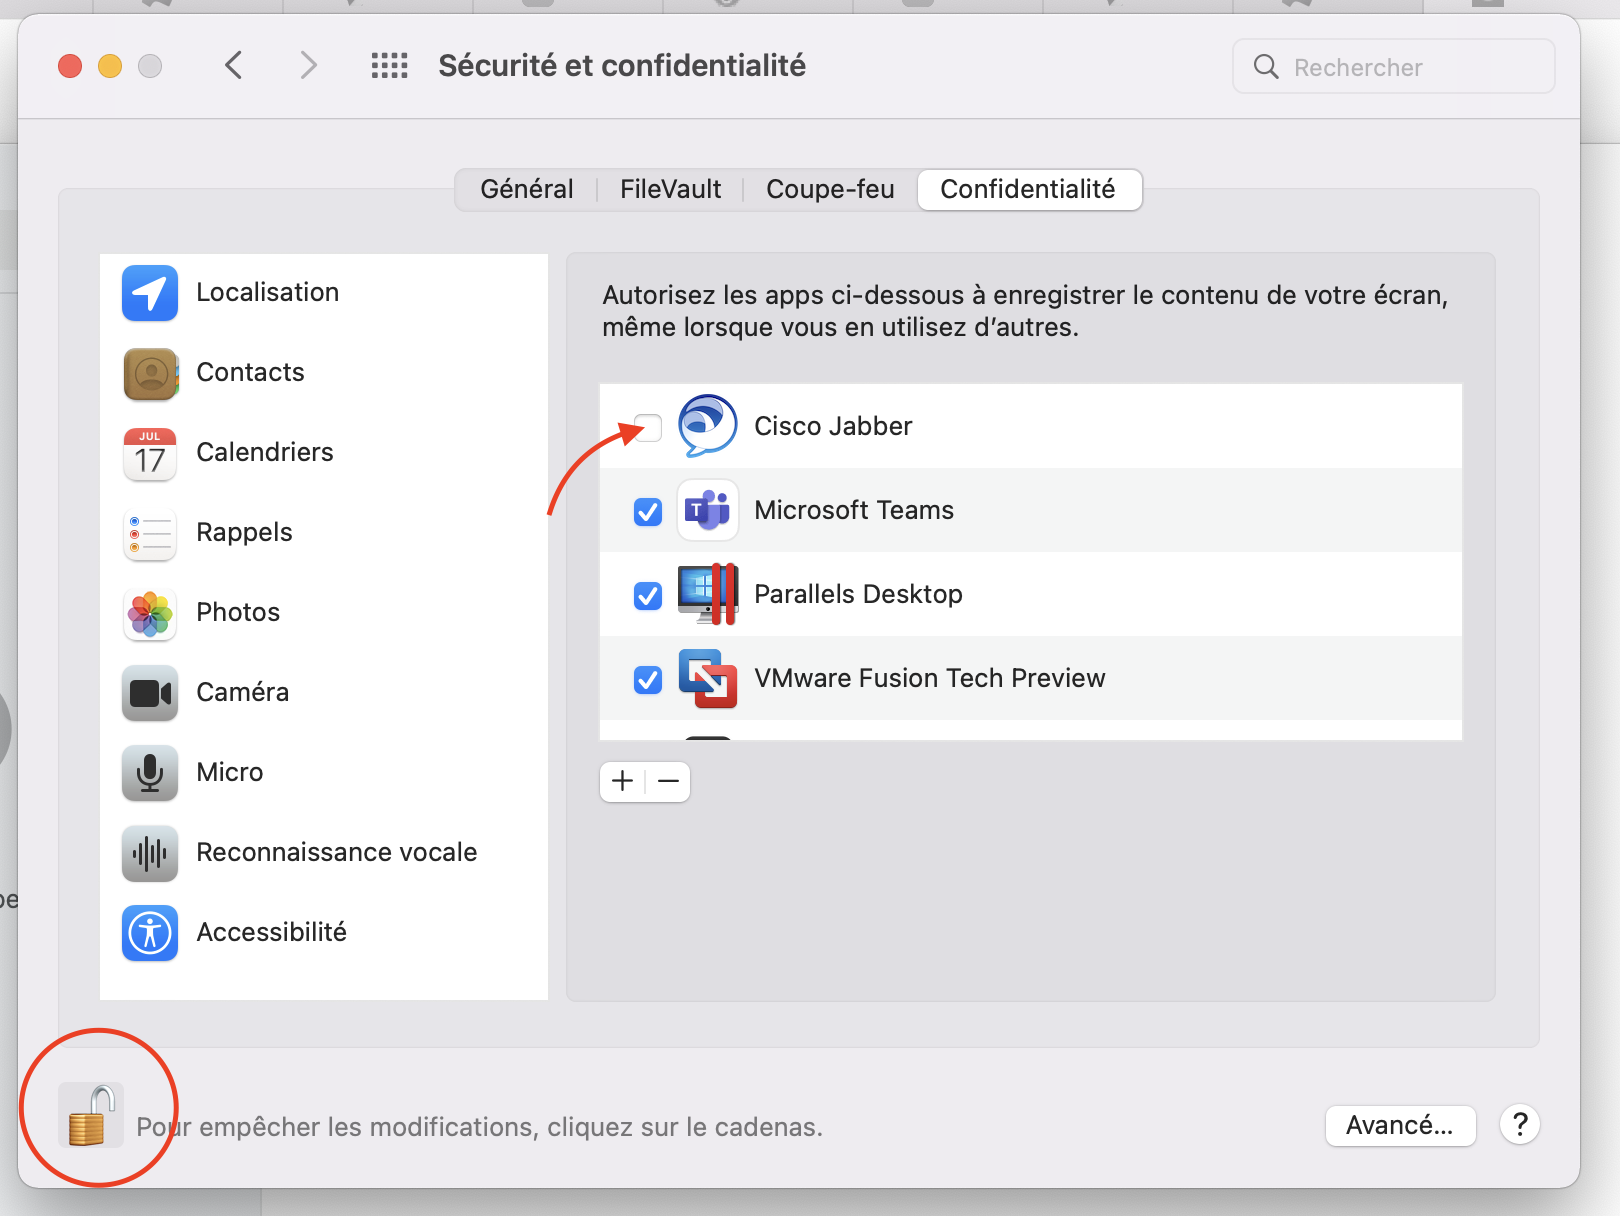This screenshot has width=1620, height=1216.
Task: Show all preferences grid icon
Action: pyautogui.click(x=389, y=66)
